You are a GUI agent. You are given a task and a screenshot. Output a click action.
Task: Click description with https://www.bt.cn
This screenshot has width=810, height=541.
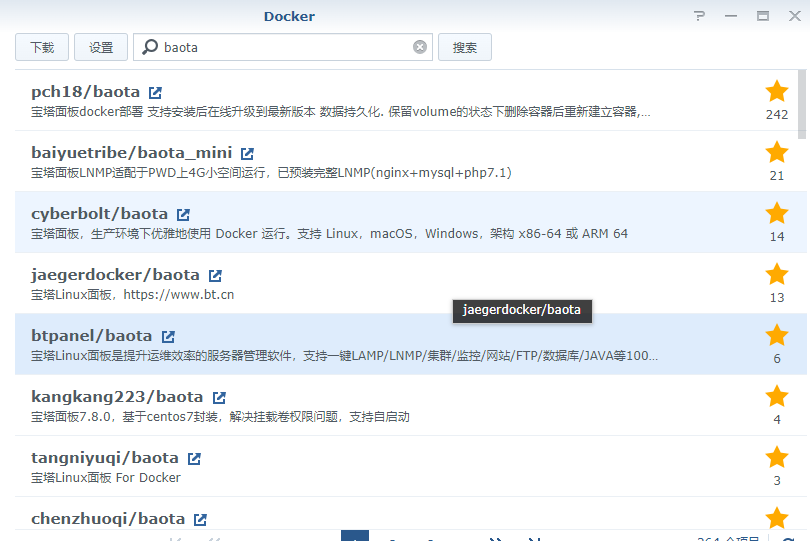[133, 295]
